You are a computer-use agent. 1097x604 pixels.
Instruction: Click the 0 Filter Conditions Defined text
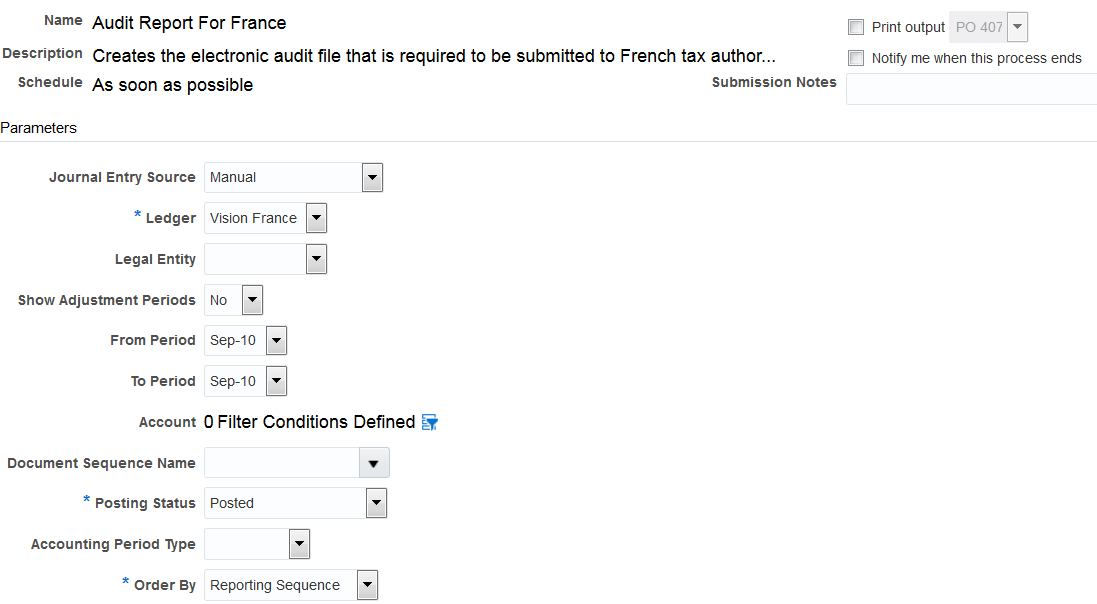(x=309, y=422)
